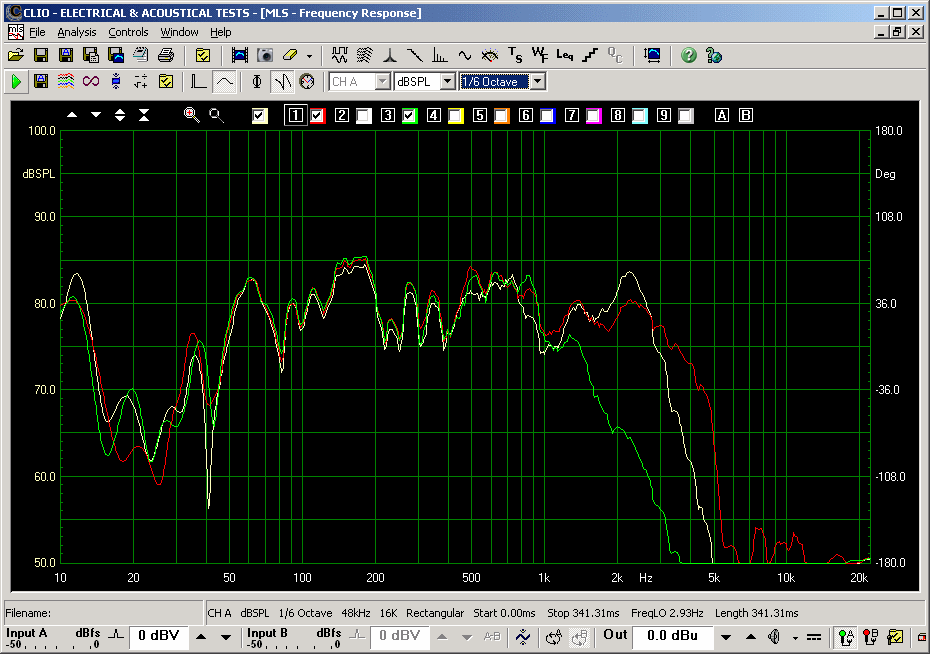The image size is (930, 654).
Task: Open the Leq analysis tool
Action: coord(565,55)
